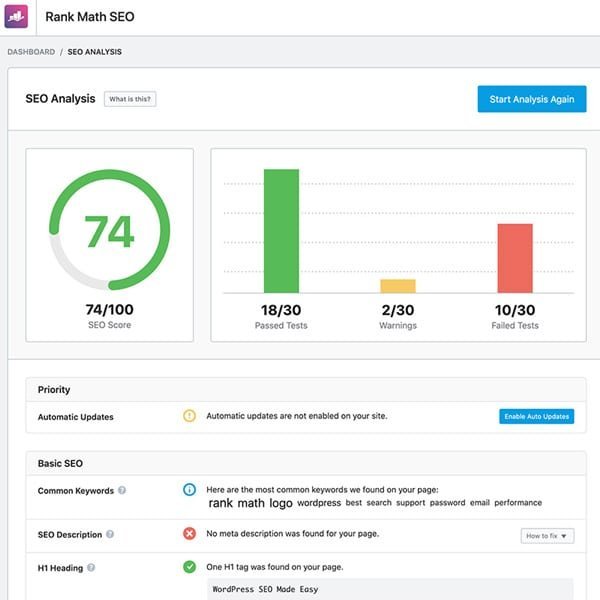Click the 'rank' keyword in common keywords
600x600 pixels.
220,503
